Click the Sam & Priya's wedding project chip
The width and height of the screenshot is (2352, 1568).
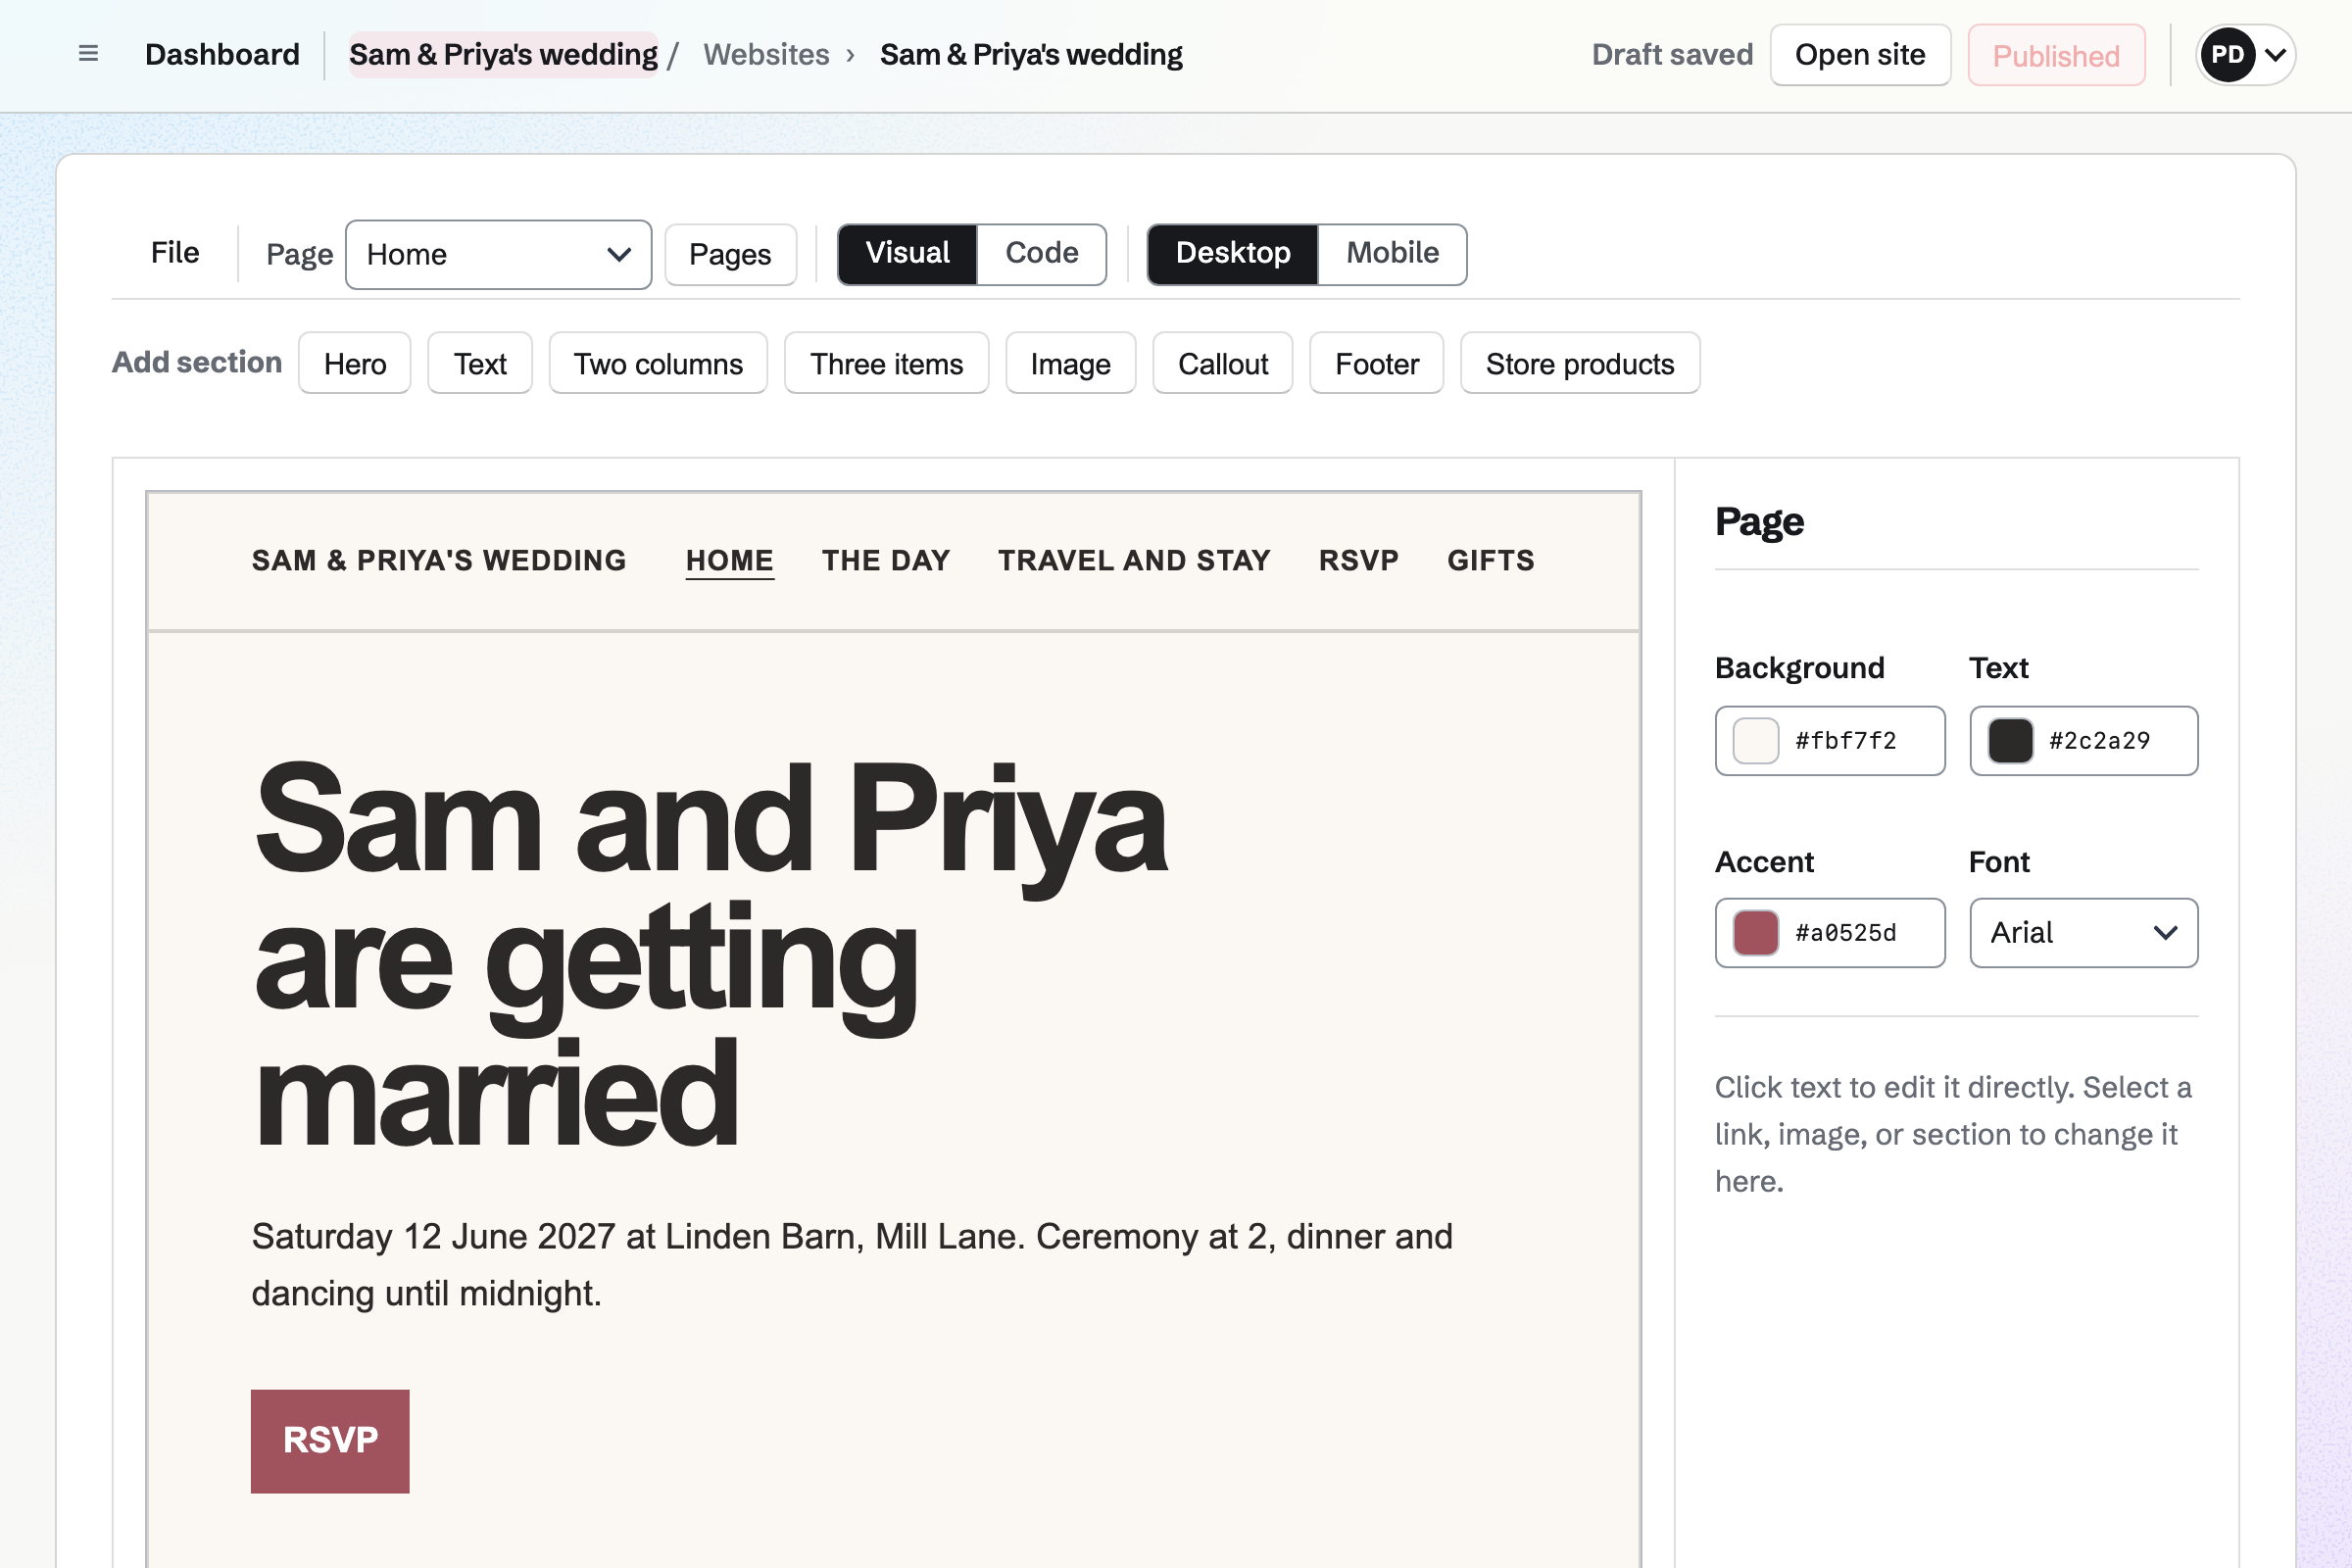click(503, 54)
